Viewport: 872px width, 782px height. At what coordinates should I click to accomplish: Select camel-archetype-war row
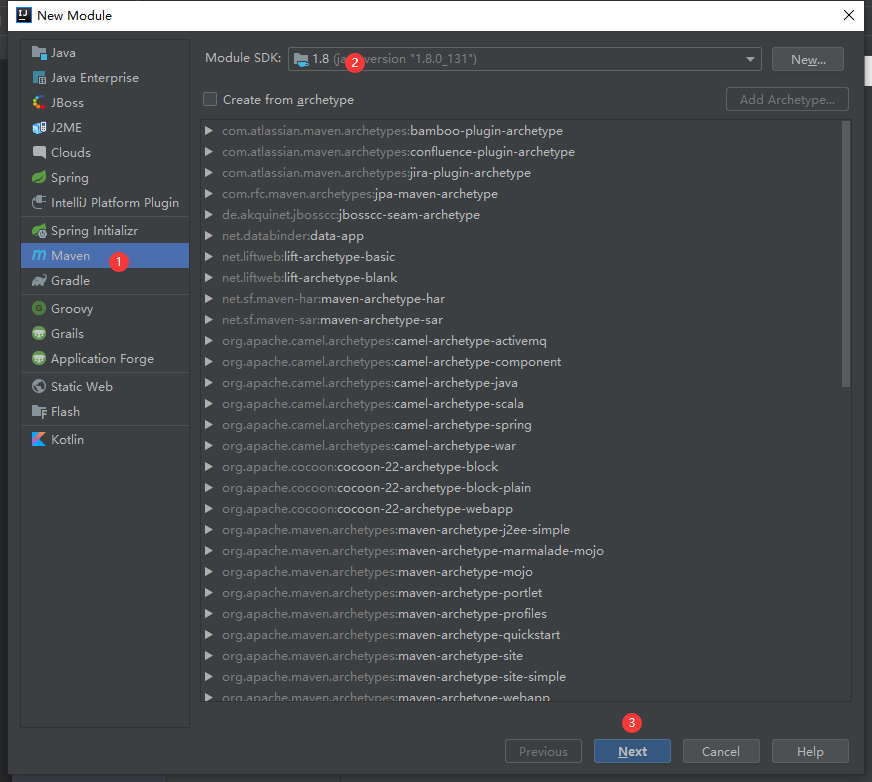tap(521, 446)
